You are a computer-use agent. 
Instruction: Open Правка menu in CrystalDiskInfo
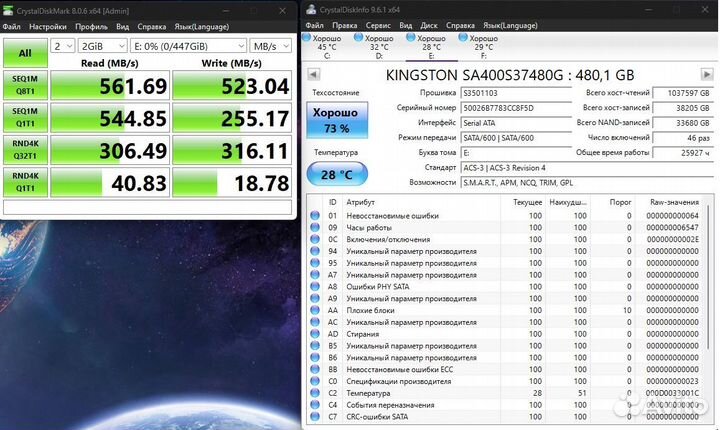pyautogui.click(x=344, y=25)
